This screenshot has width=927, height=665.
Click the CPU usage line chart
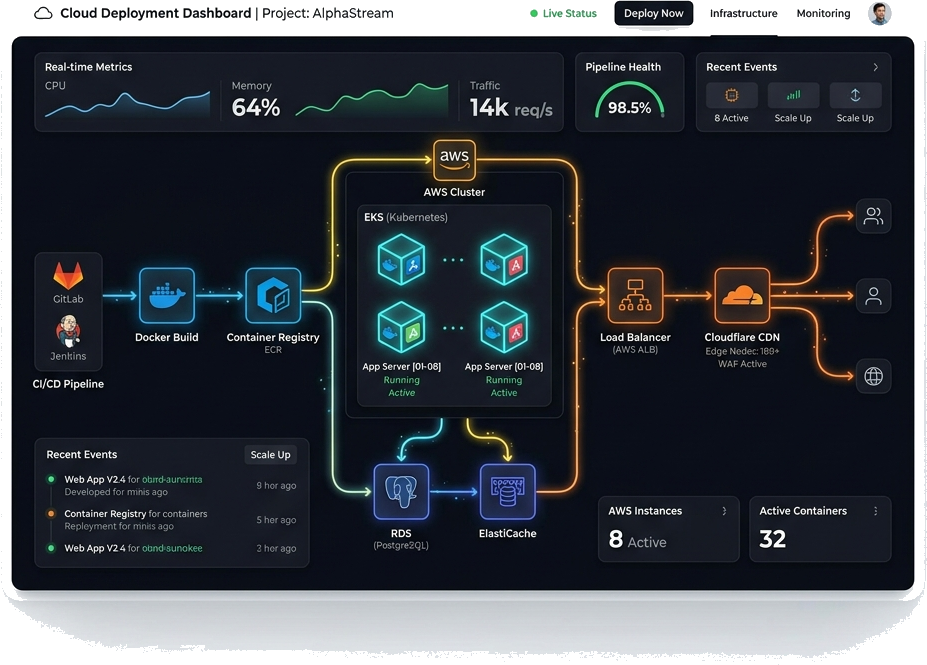(x=127, y=104)
